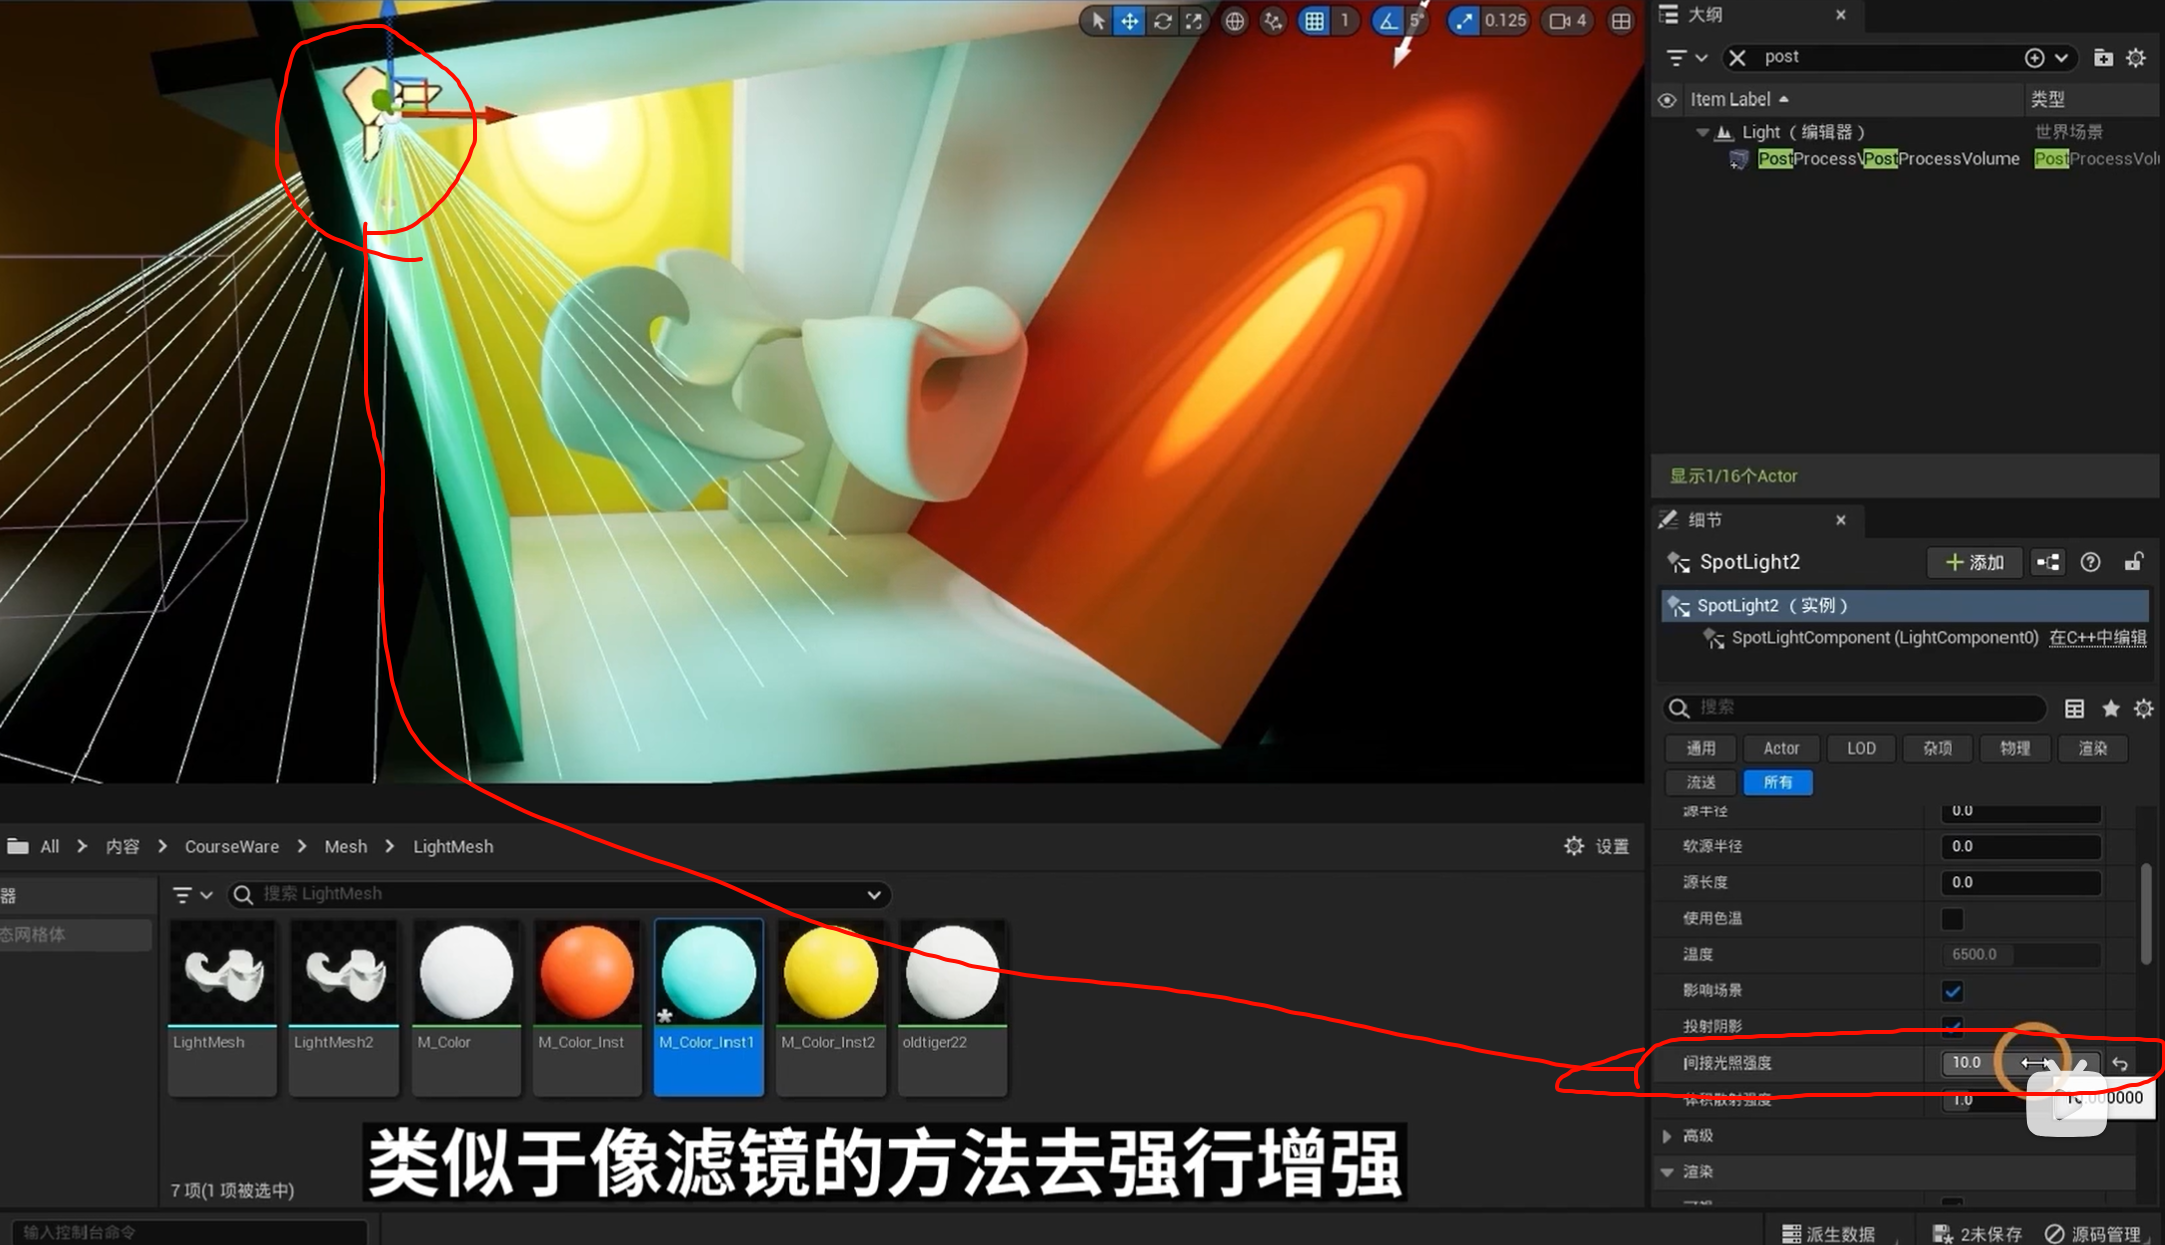The height and width of the screenshot is (1245, 2165).
Task: Lock the details panel padlock icon
Action: pos(2133,562)
